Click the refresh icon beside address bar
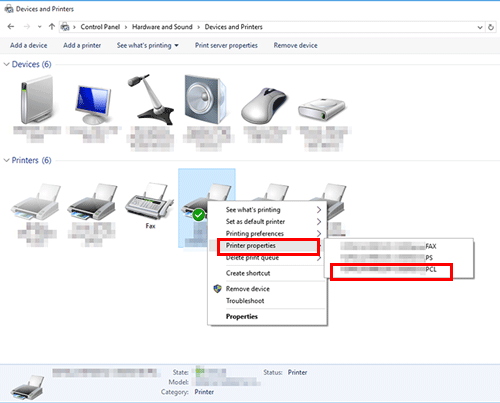The width and height of the screenshot is (500, 403). pos(491,27)
